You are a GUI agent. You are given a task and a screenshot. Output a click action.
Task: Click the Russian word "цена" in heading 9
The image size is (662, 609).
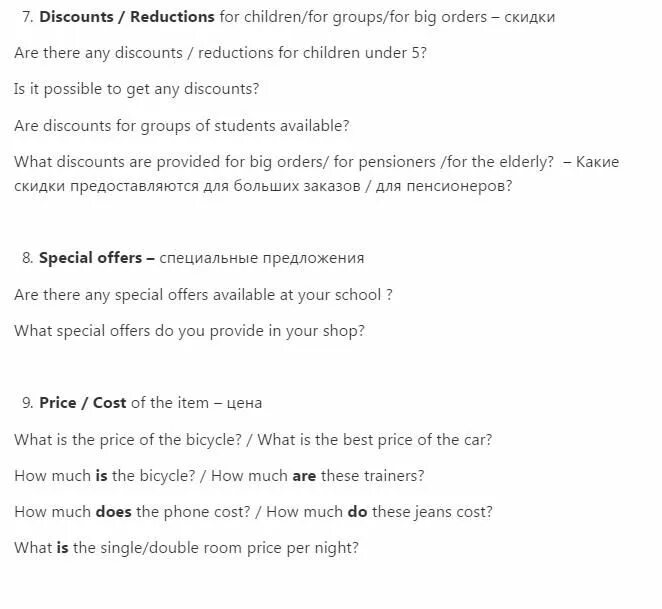pos(244,404)
